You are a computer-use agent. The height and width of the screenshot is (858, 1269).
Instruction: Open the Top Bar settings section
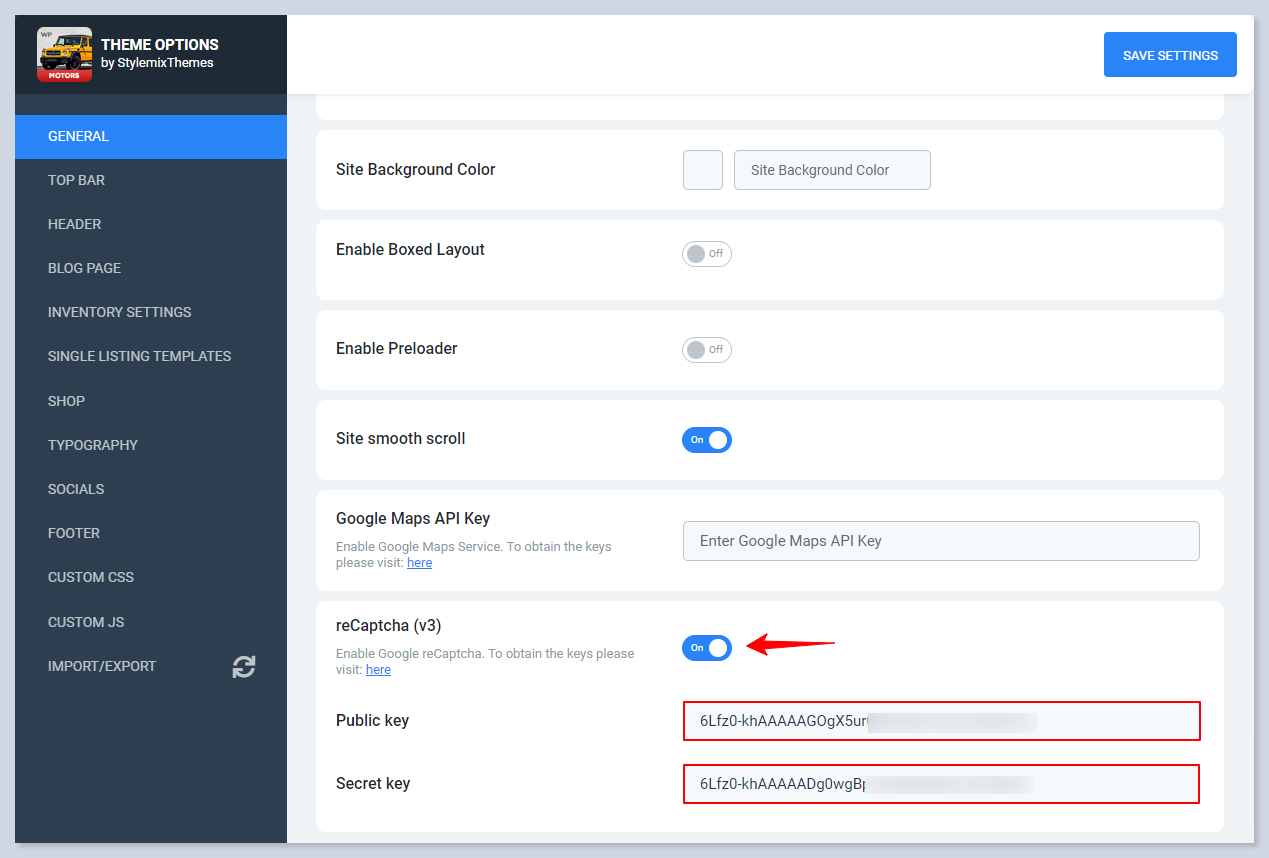[76, 180]
